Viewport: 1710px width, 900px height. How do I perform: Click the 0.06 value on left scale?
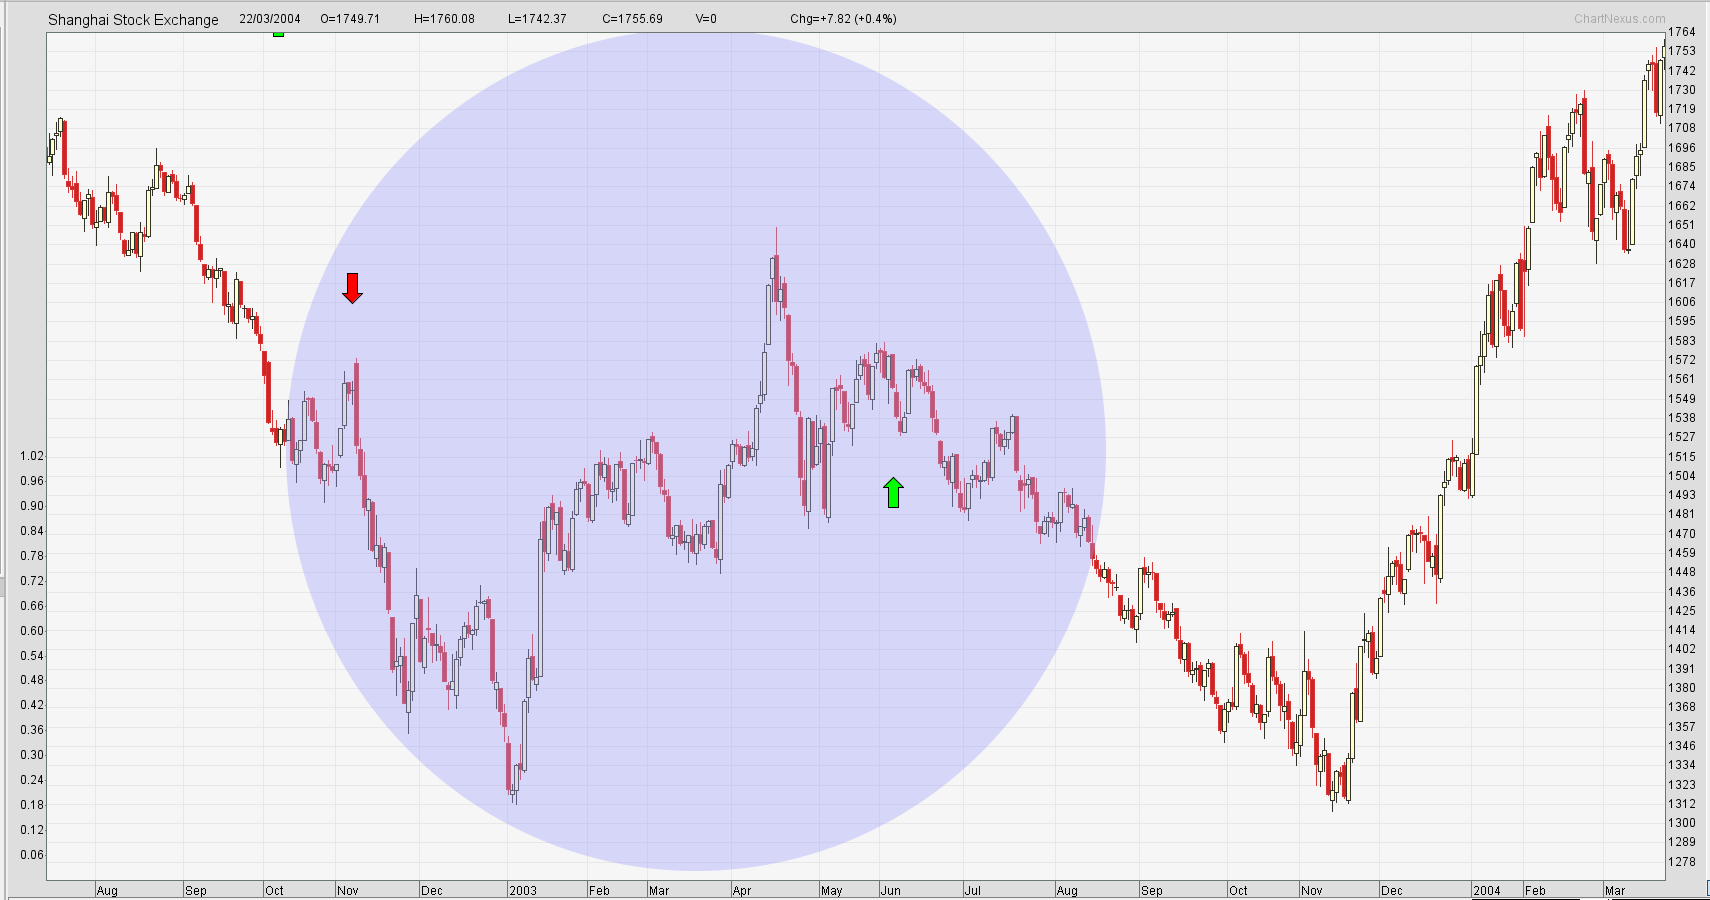32,855
